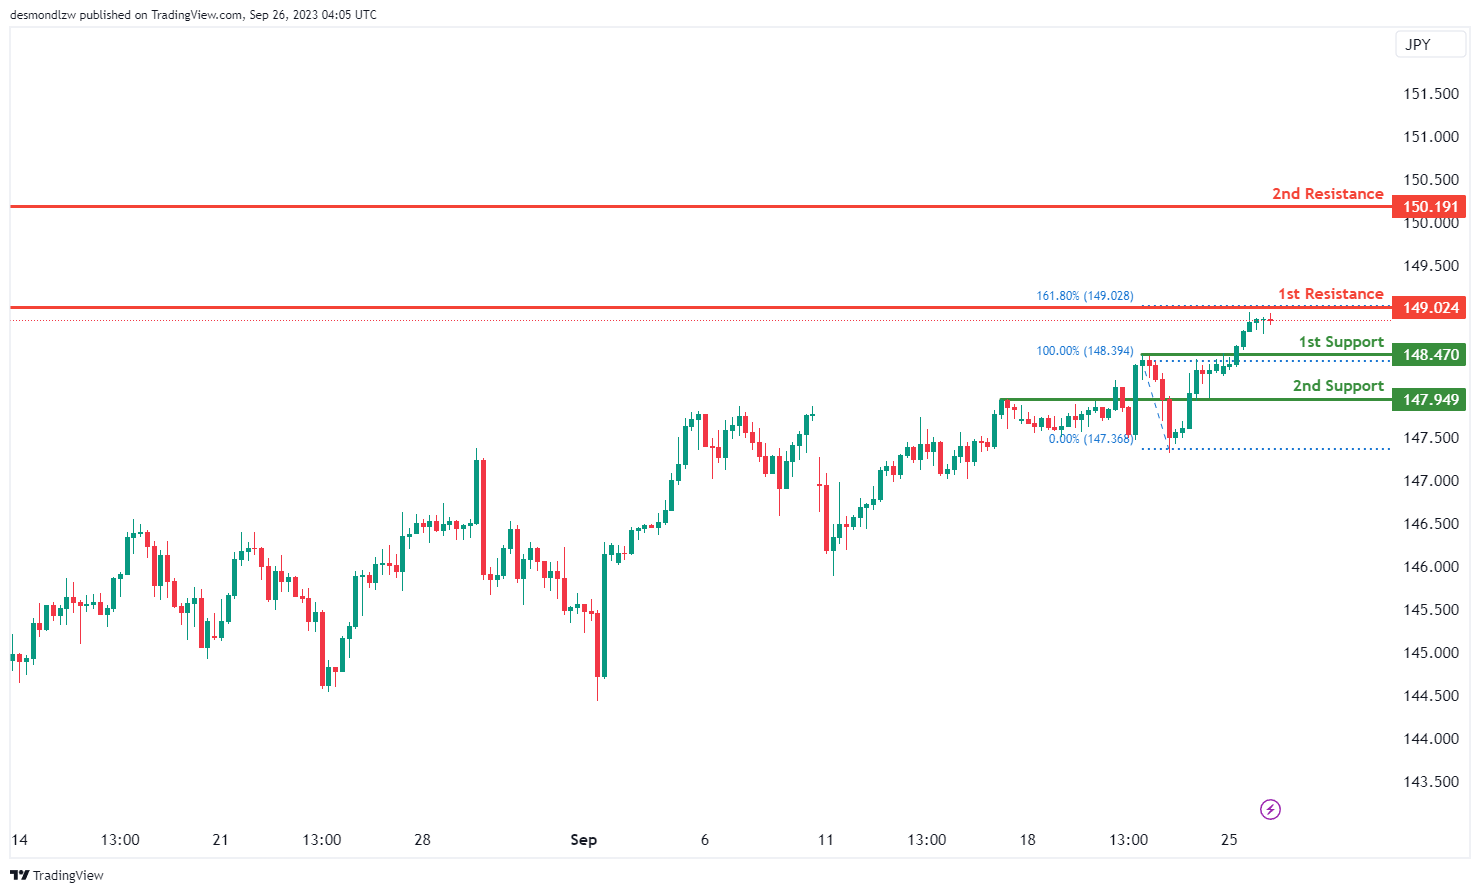Select the 2nd Support label
Image resolution: width=1480 pixels, height=893 pixels.
1338,386
